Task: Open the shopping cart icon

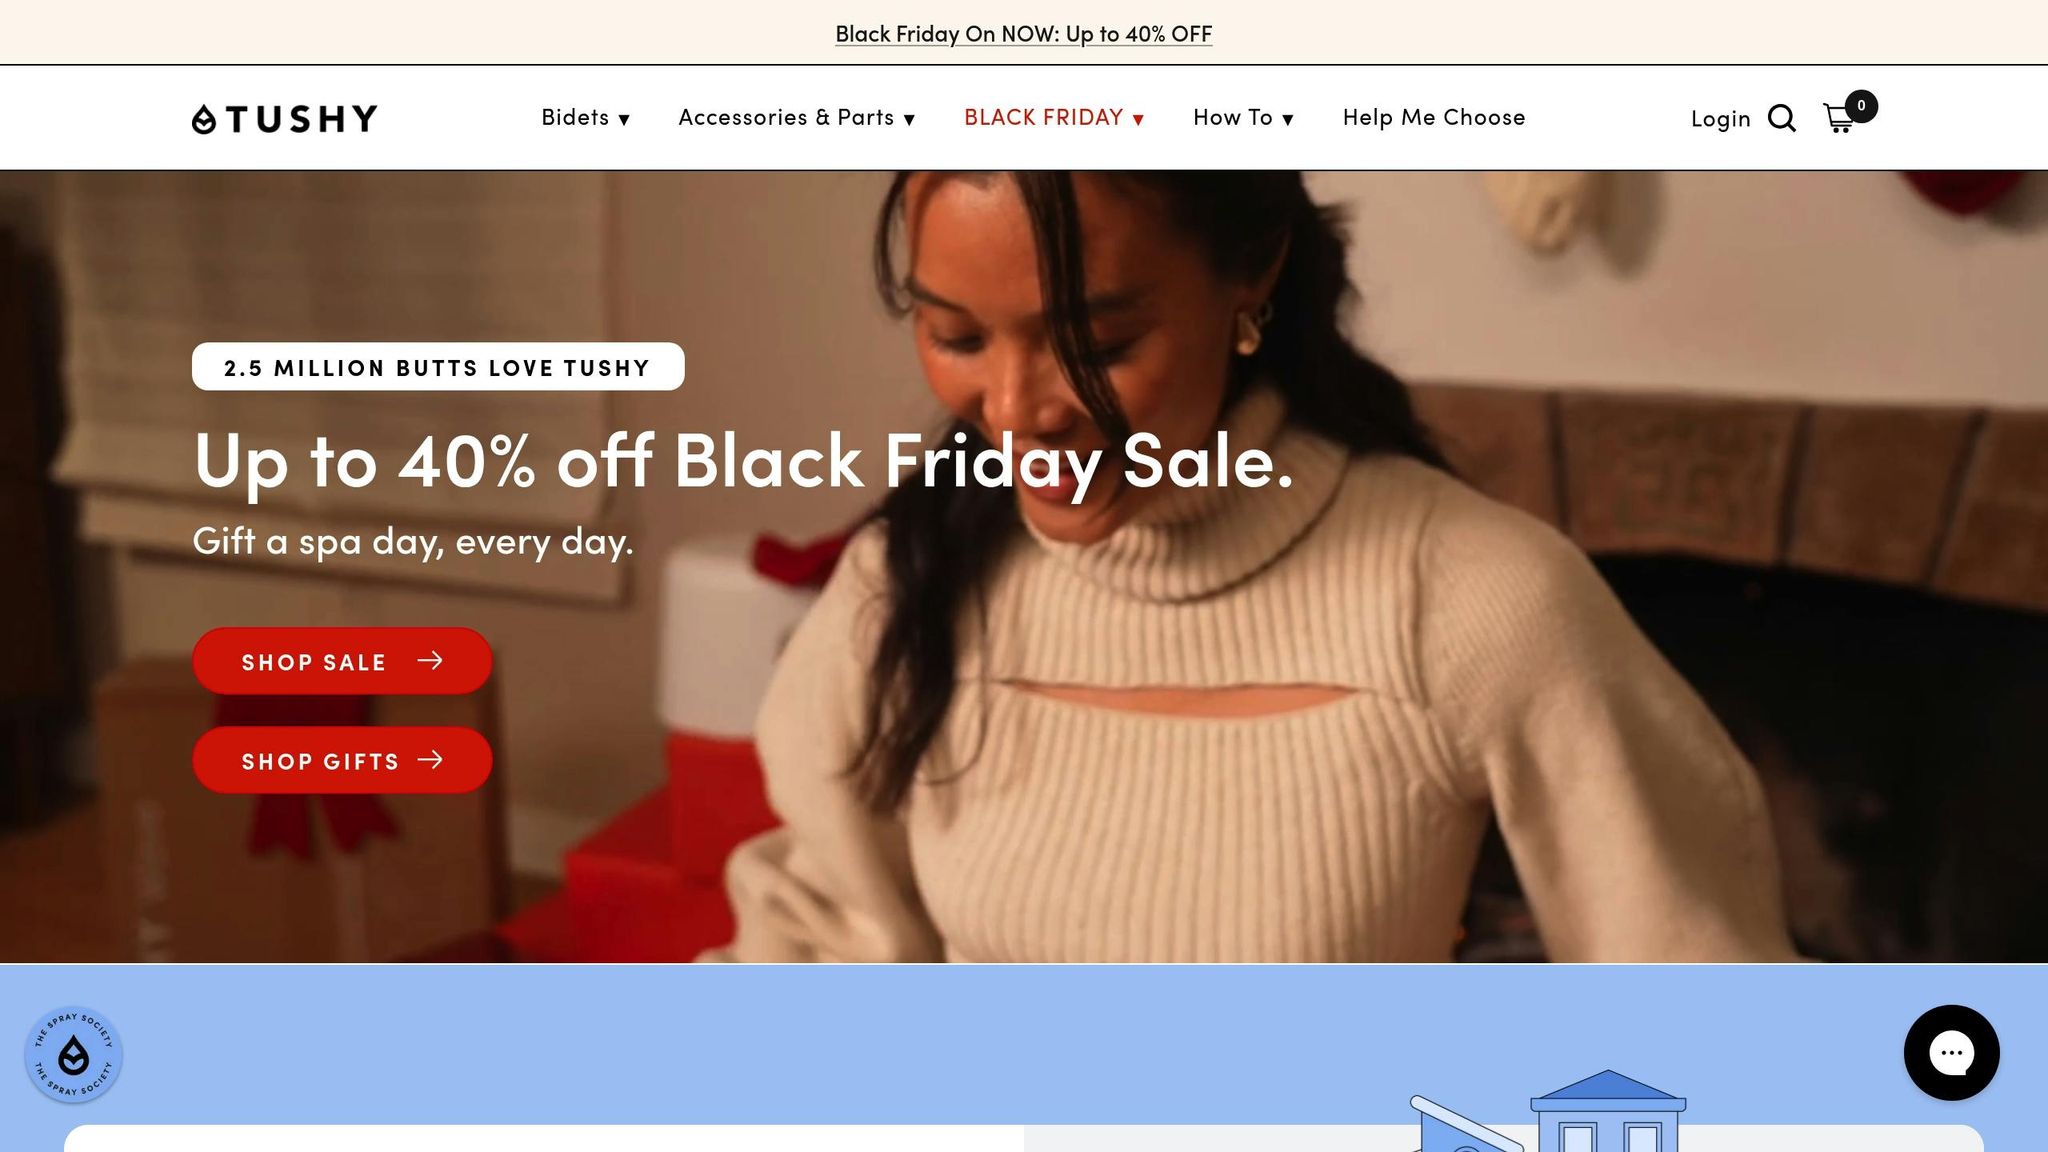Action: (x=1839, y=119)
